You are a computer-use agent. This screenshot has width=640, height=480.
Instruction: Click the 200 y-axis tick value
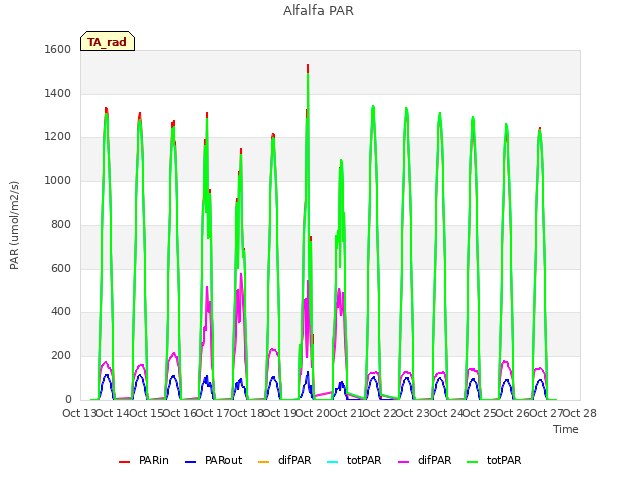pyautogui.click(x=61, y=356)
